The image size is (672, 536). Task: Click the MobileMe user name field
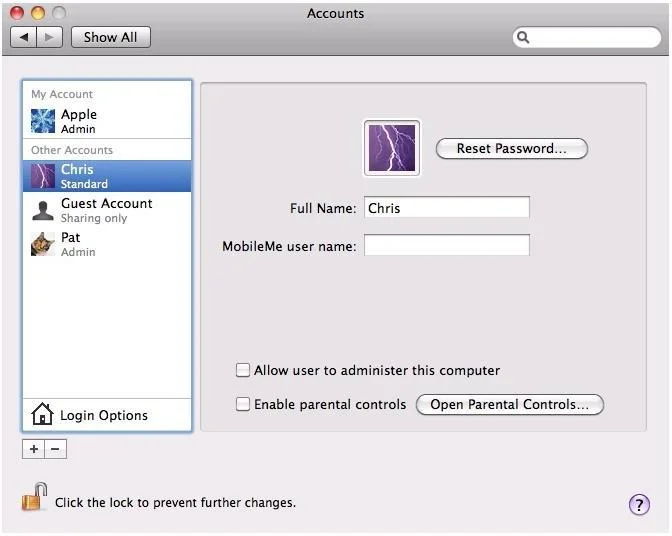pyautogui.click(x=447, y=245)
